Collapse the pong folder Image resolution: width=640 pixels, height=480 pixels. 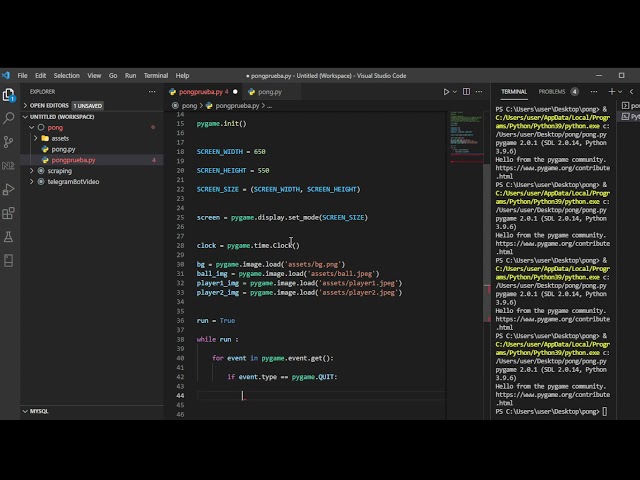click(31, 127)
